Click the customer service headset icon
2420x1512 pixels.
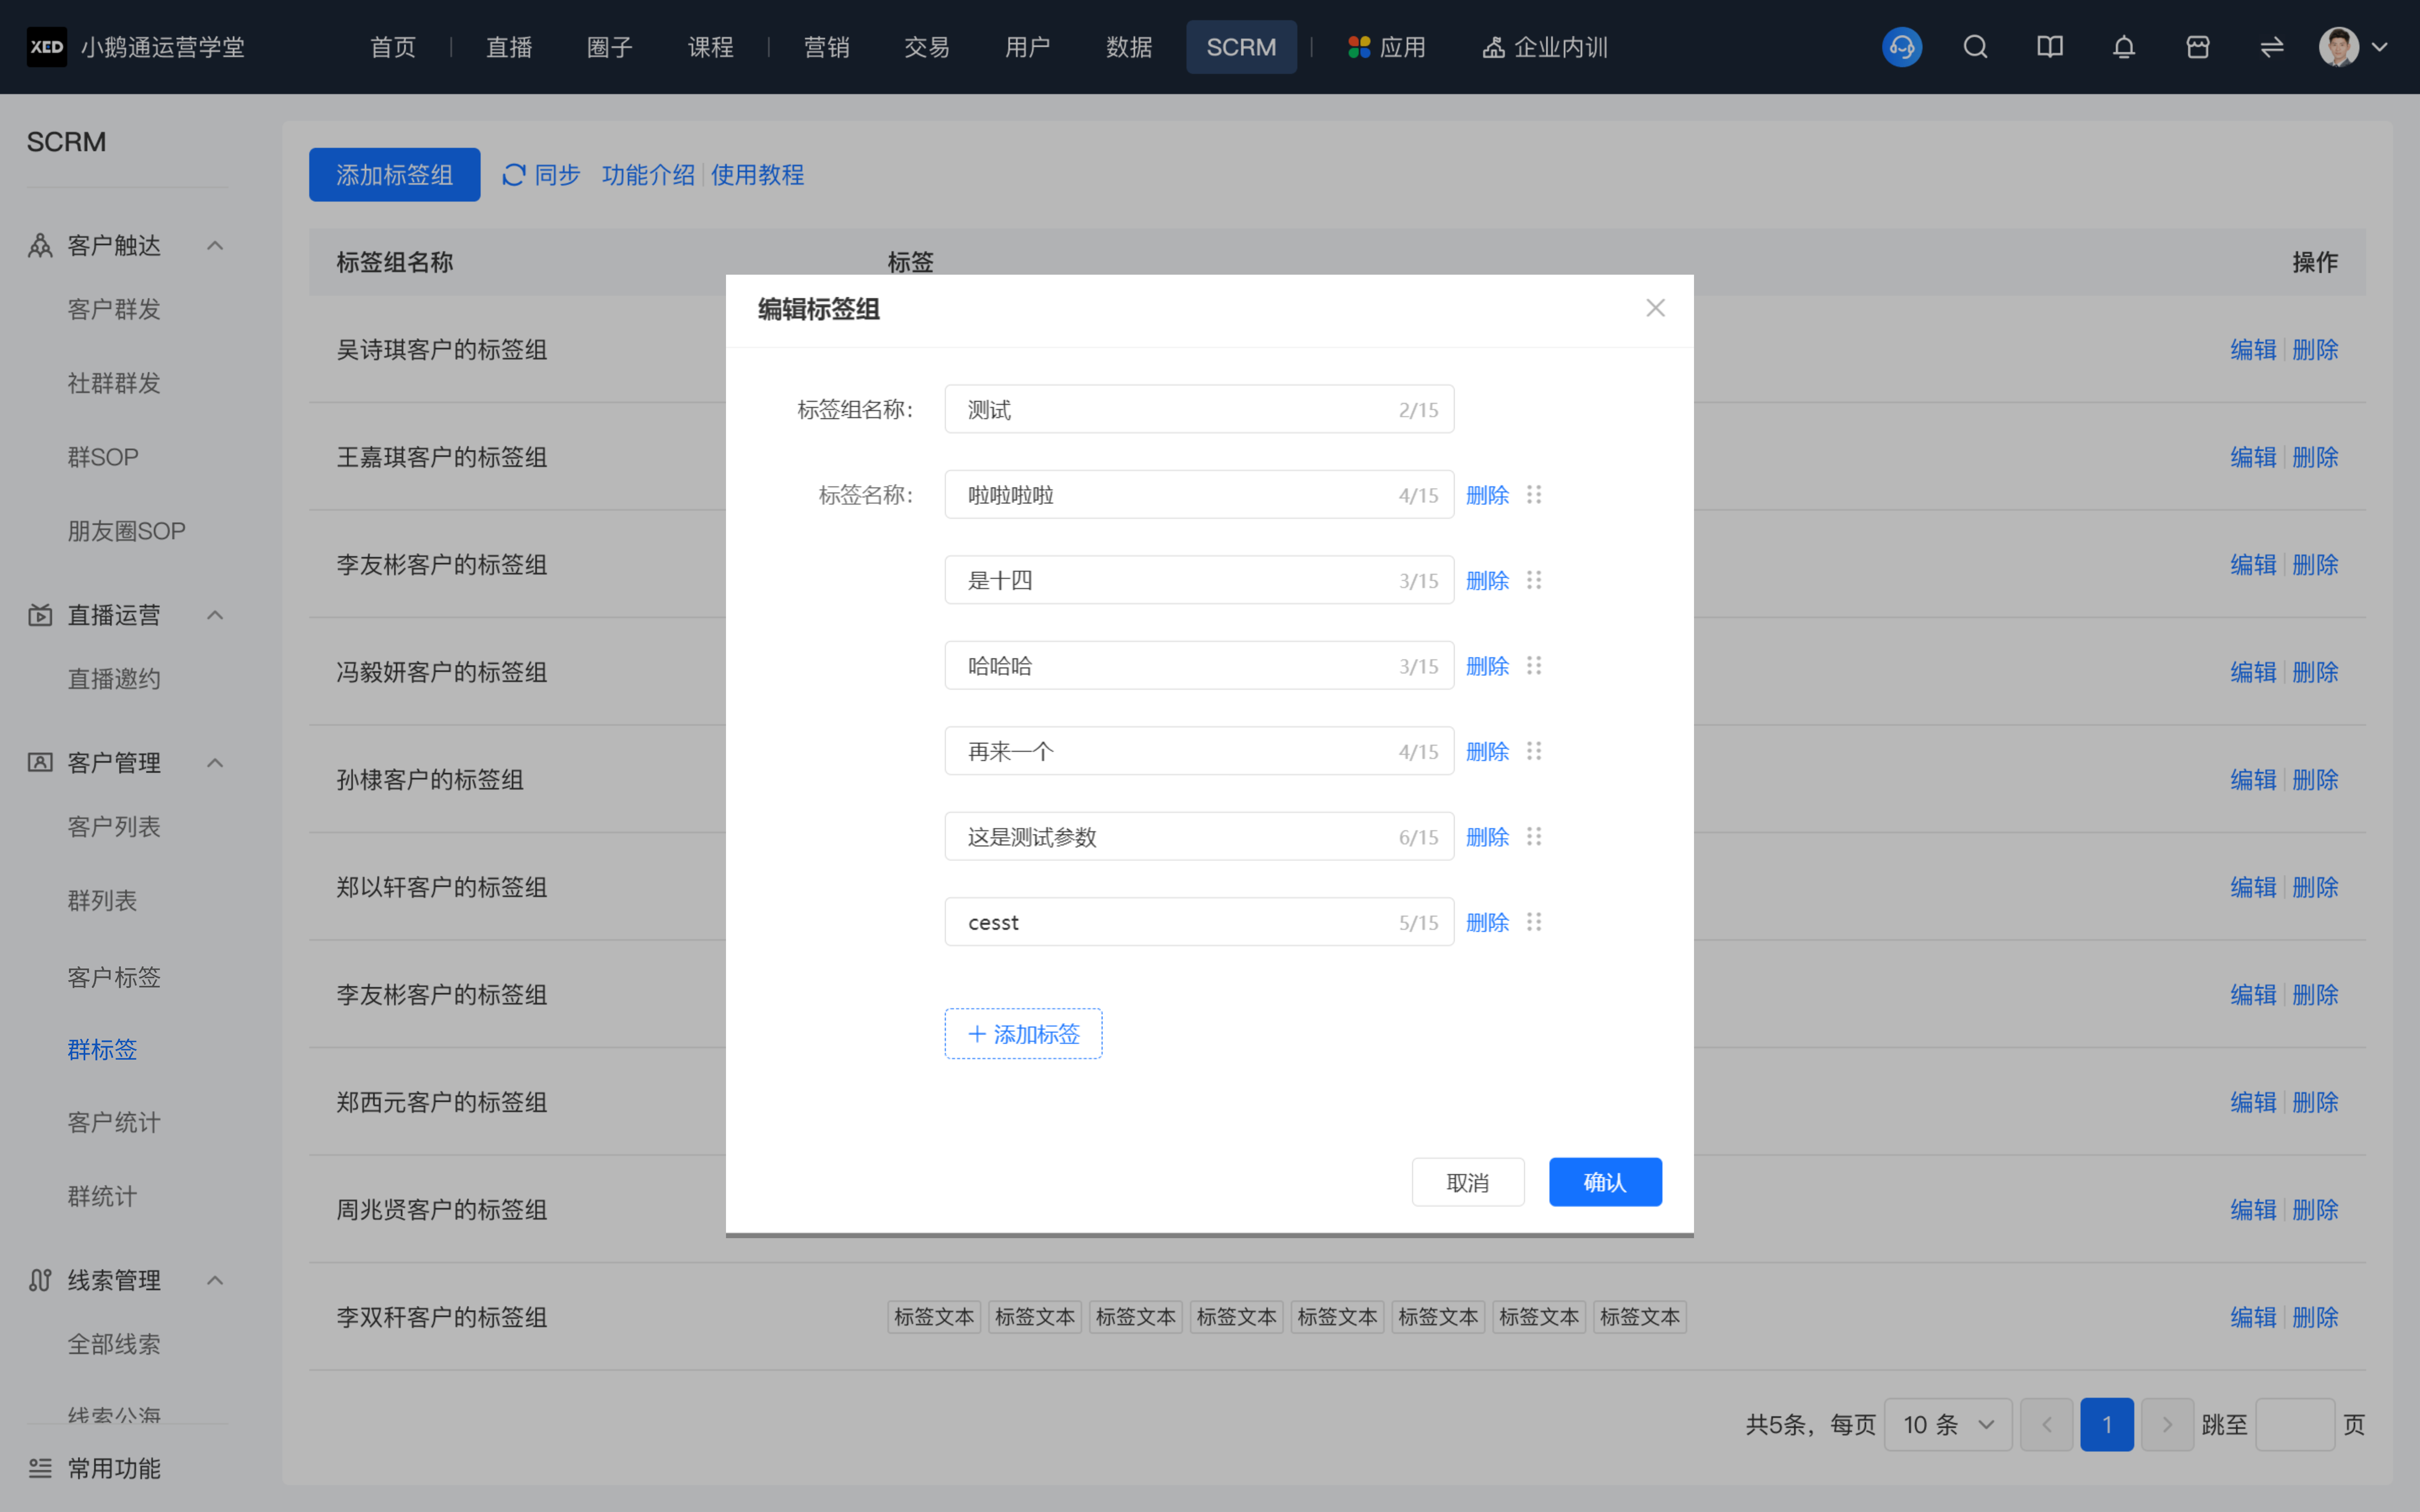[1901, 47]
